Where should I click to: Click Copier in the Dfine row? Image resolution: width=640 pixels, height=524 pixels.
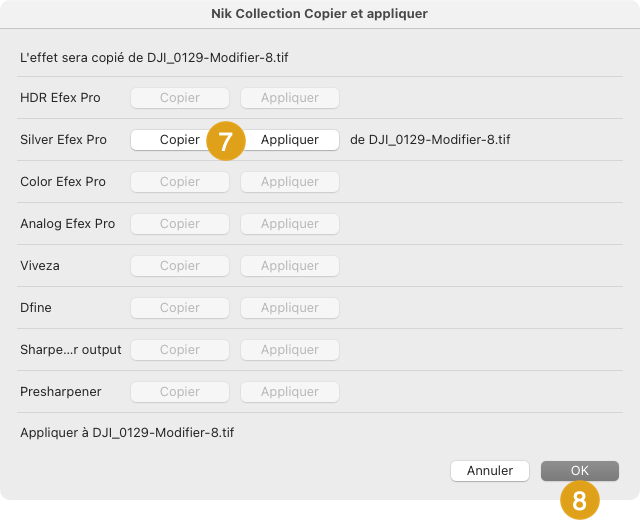coord(180,308)
